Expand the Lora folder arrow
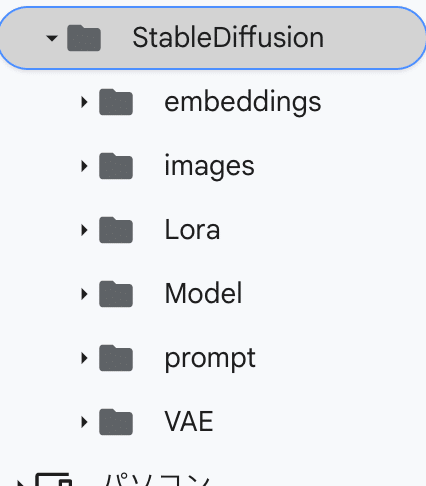This screenshot has height=486, width=426. click(x=84, y=230)
